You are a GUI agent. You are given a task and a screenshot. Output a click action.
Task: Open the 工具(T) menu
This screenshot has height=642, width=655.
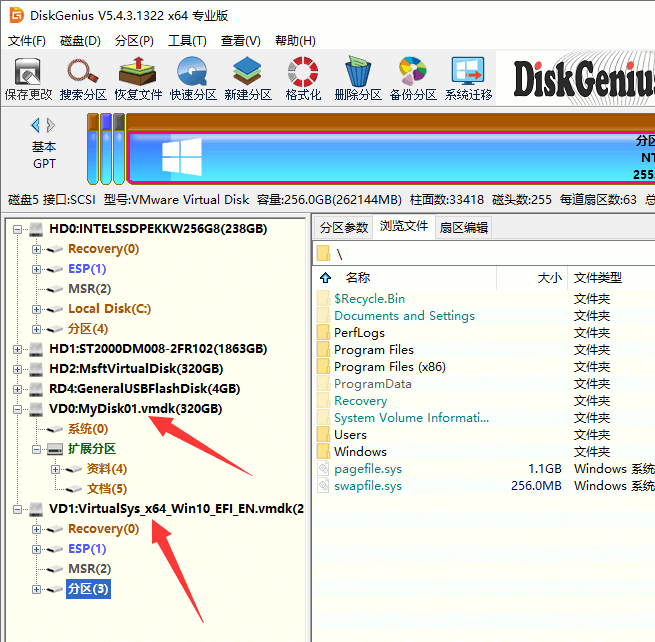click(x=187, y=41)
